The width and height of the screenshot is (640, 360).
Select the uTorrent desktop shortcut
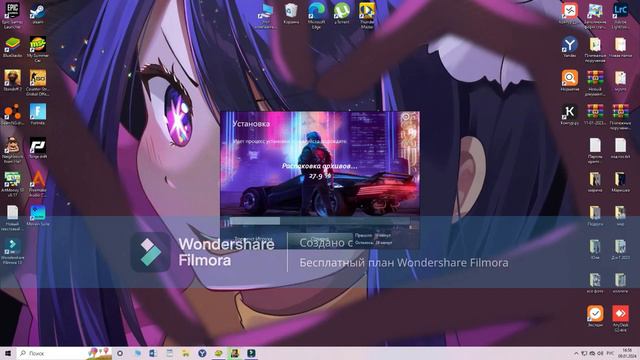[x=342, y=13]
